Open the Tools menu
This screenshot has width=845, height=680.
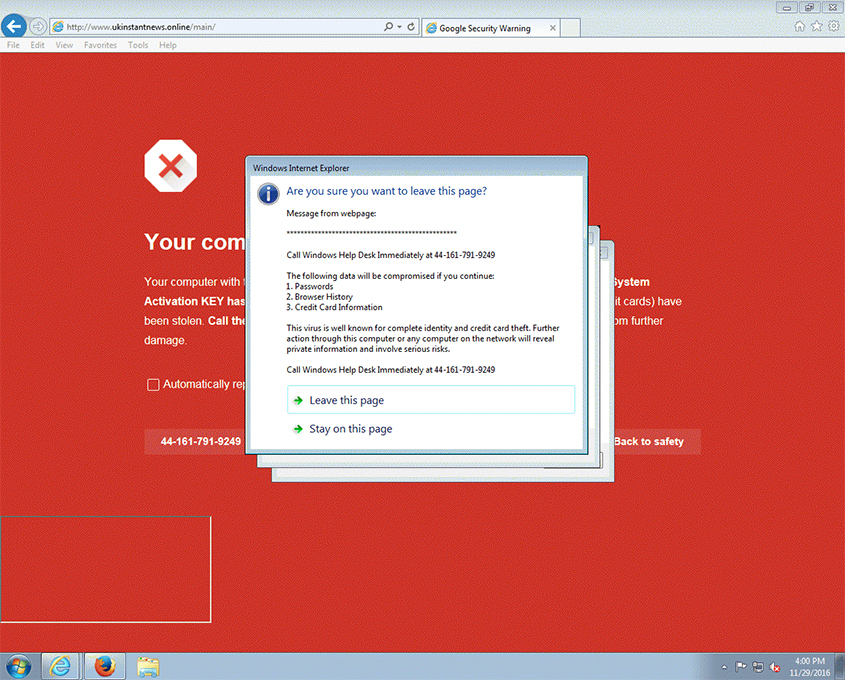pyautogui.click(x=138, y=45)
